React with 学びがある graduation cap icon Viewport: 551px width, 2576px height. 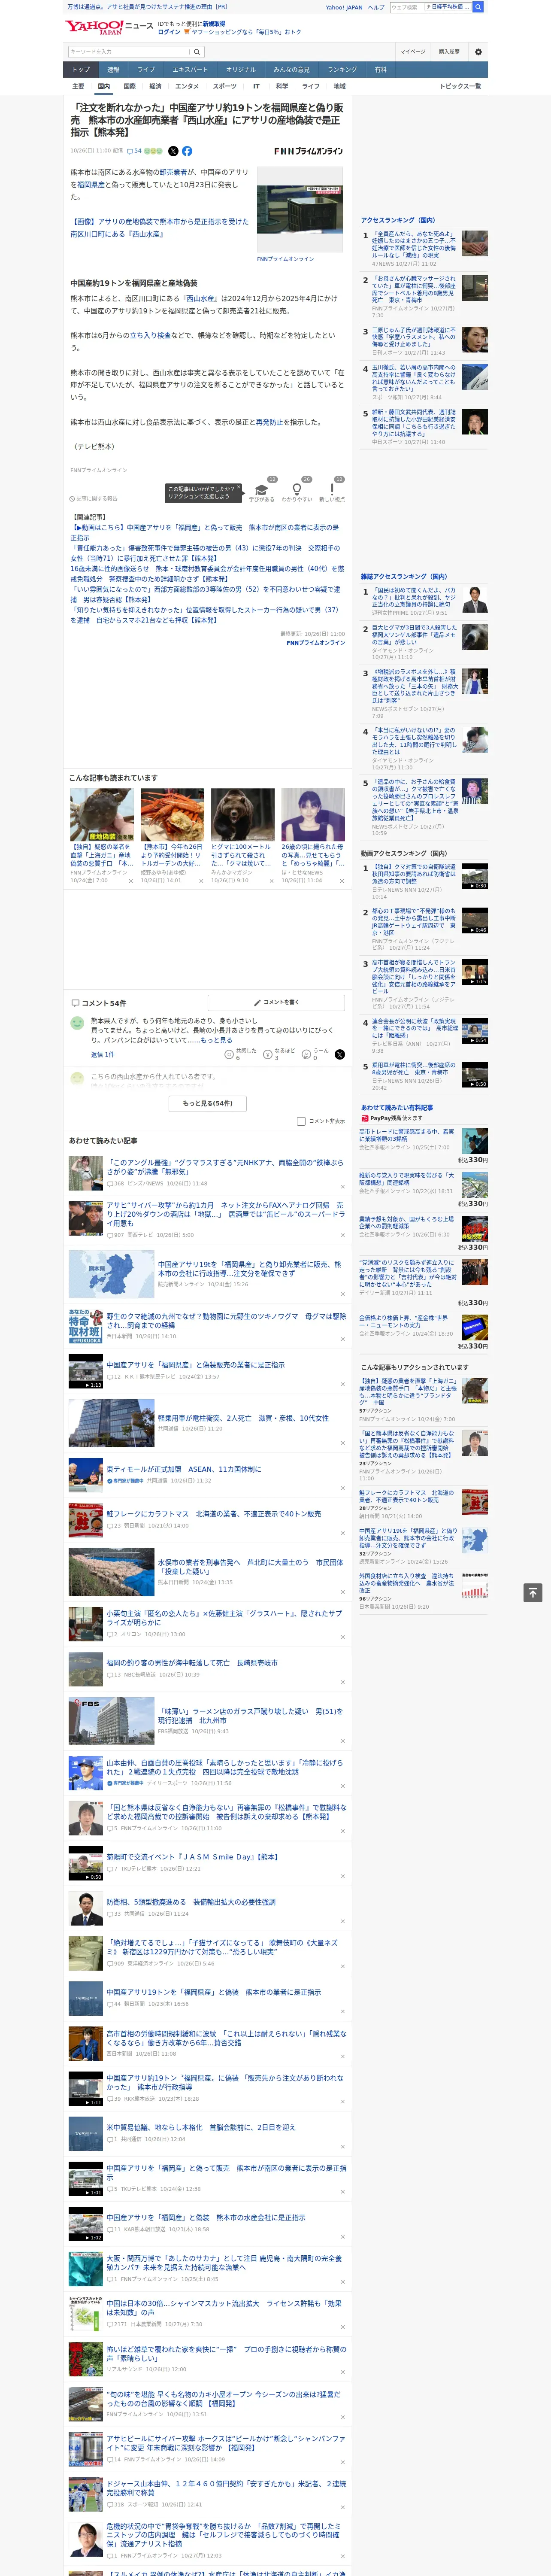tap(262, 490)
